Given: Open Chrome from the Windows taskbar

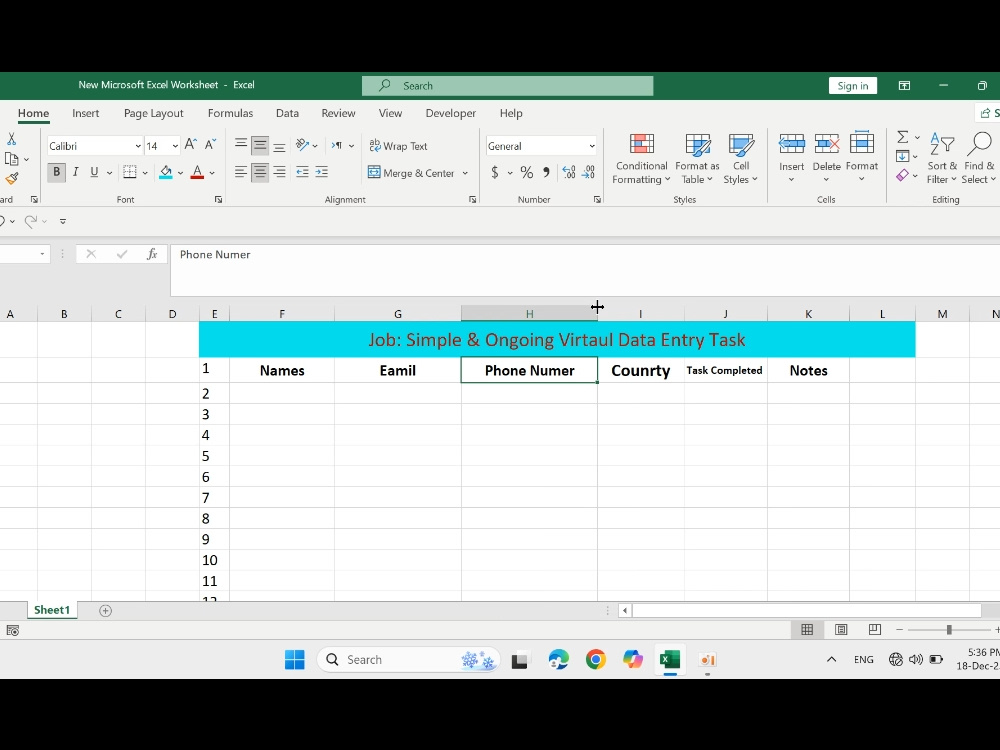Looking at the screenshot, I should [596, 659].
